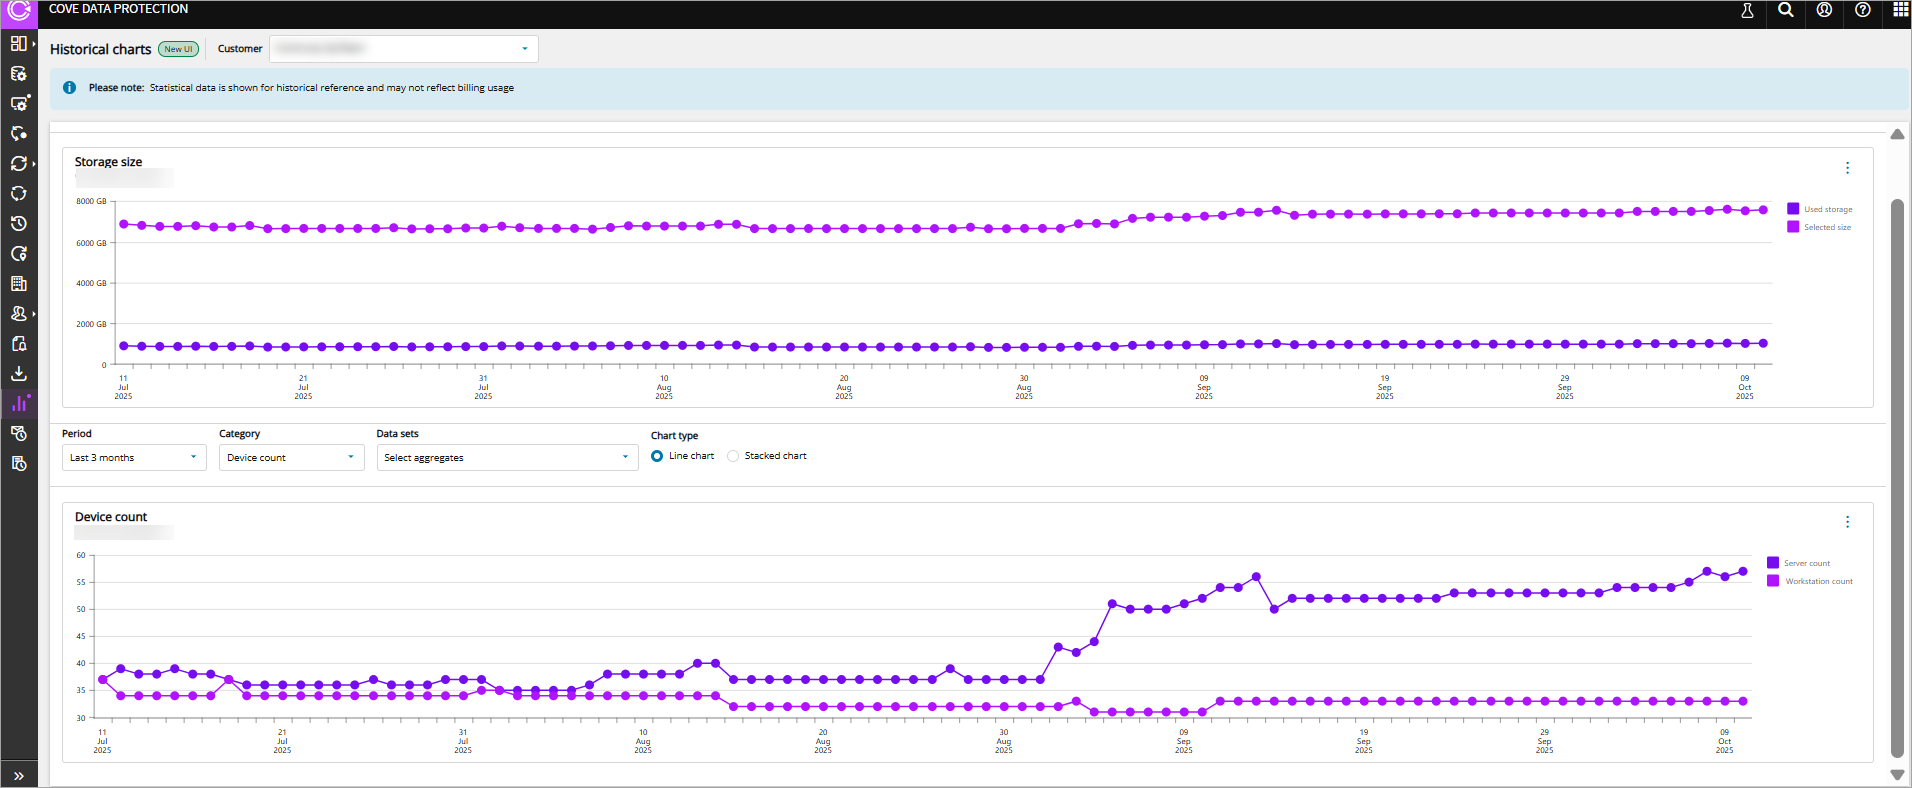Open the download icon in sidebar
Image resolution: width=1912 pixels, height=788 pixels.
(x=18, y=374)
